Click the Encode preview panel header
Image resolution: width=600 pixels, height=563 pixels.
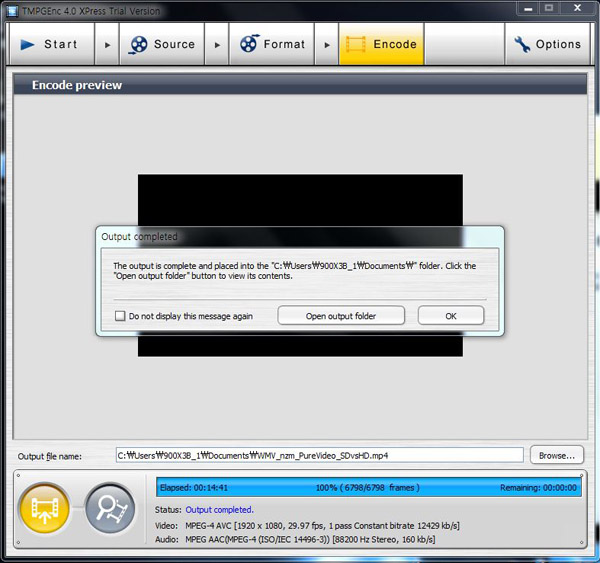pos(300,85)
